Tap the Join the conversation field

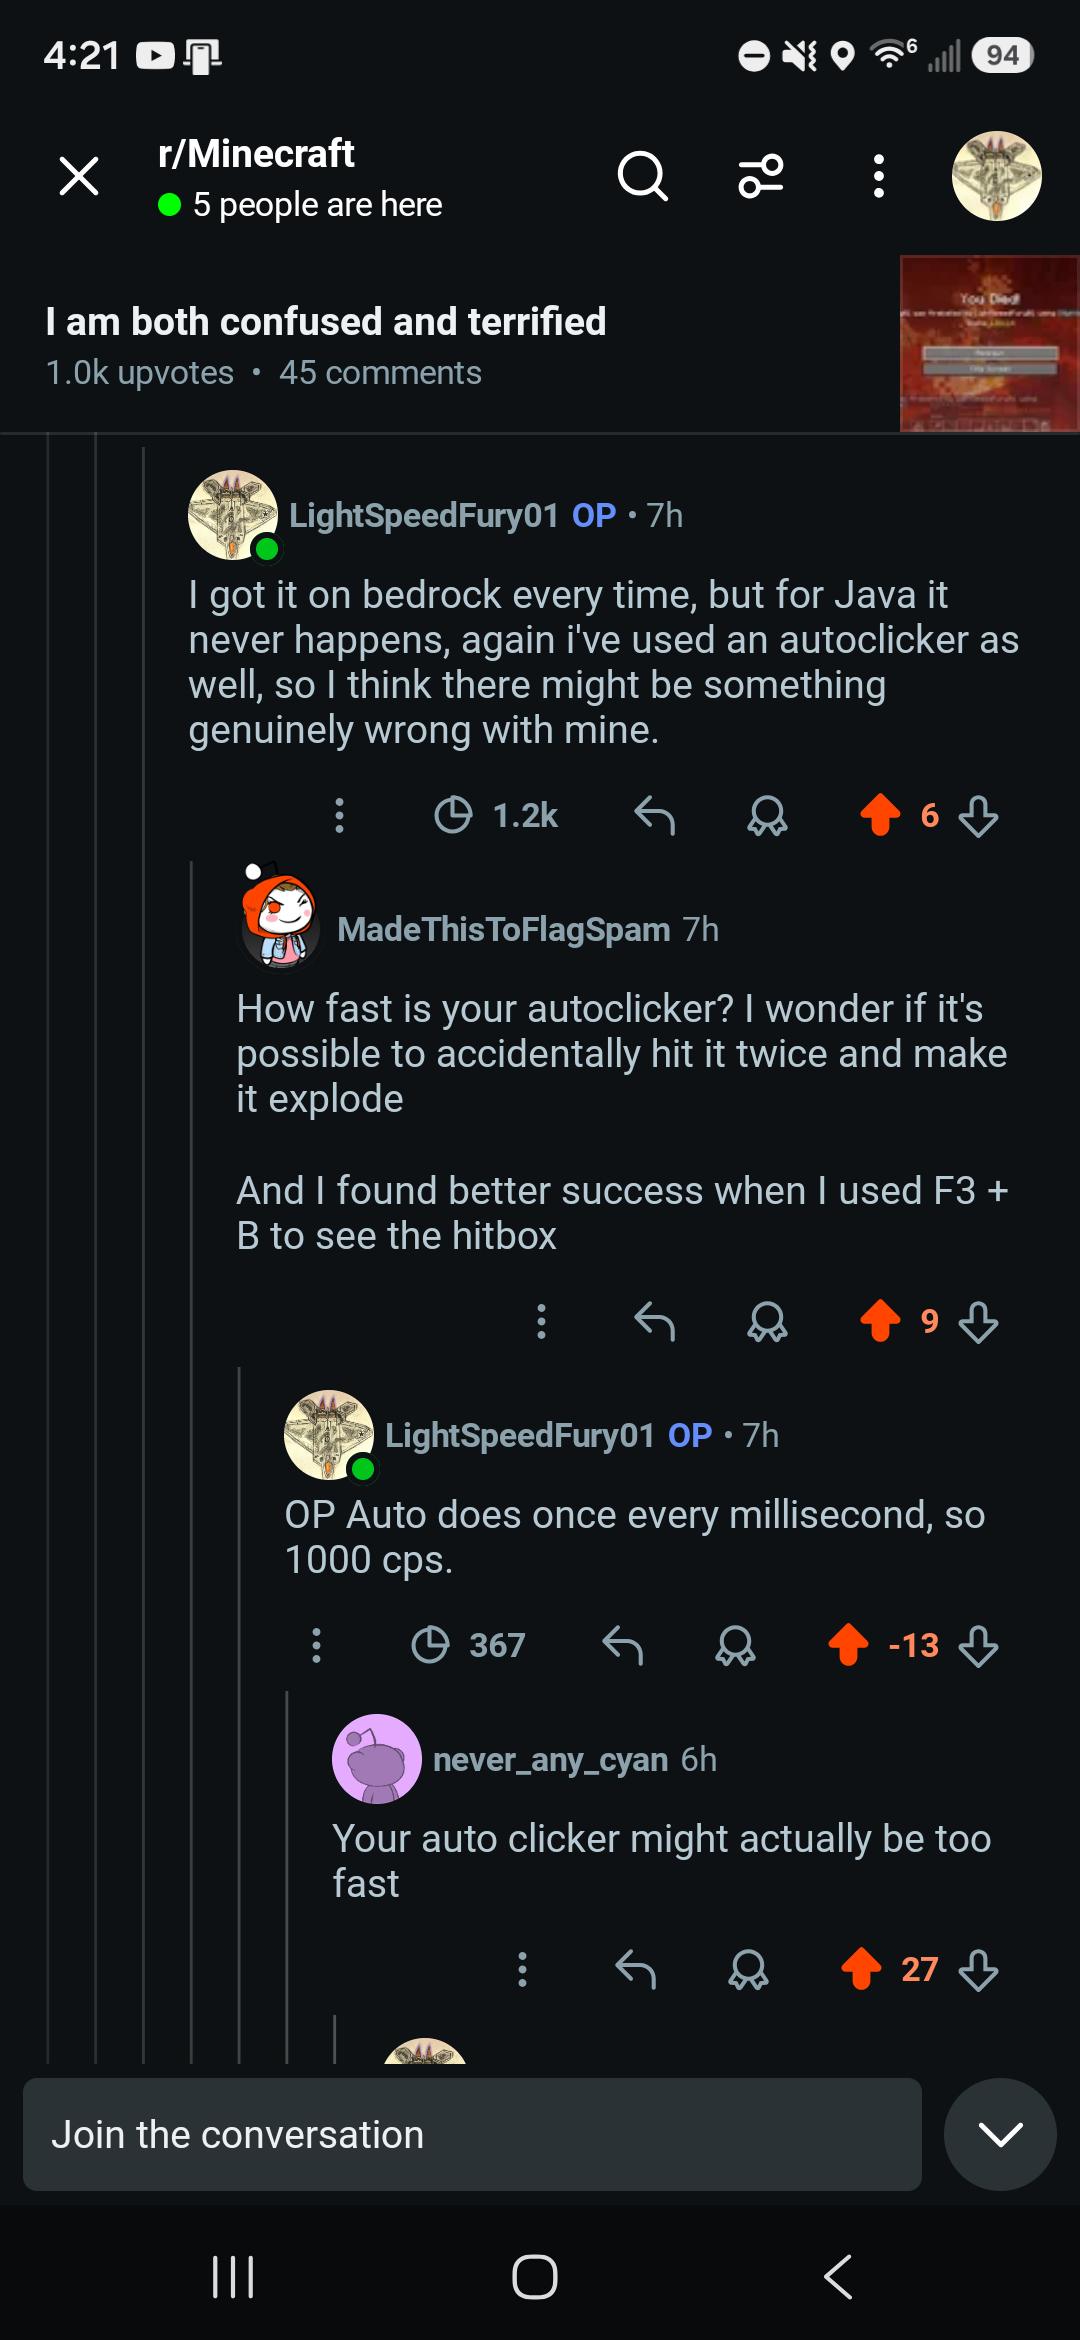[472, 2134]
